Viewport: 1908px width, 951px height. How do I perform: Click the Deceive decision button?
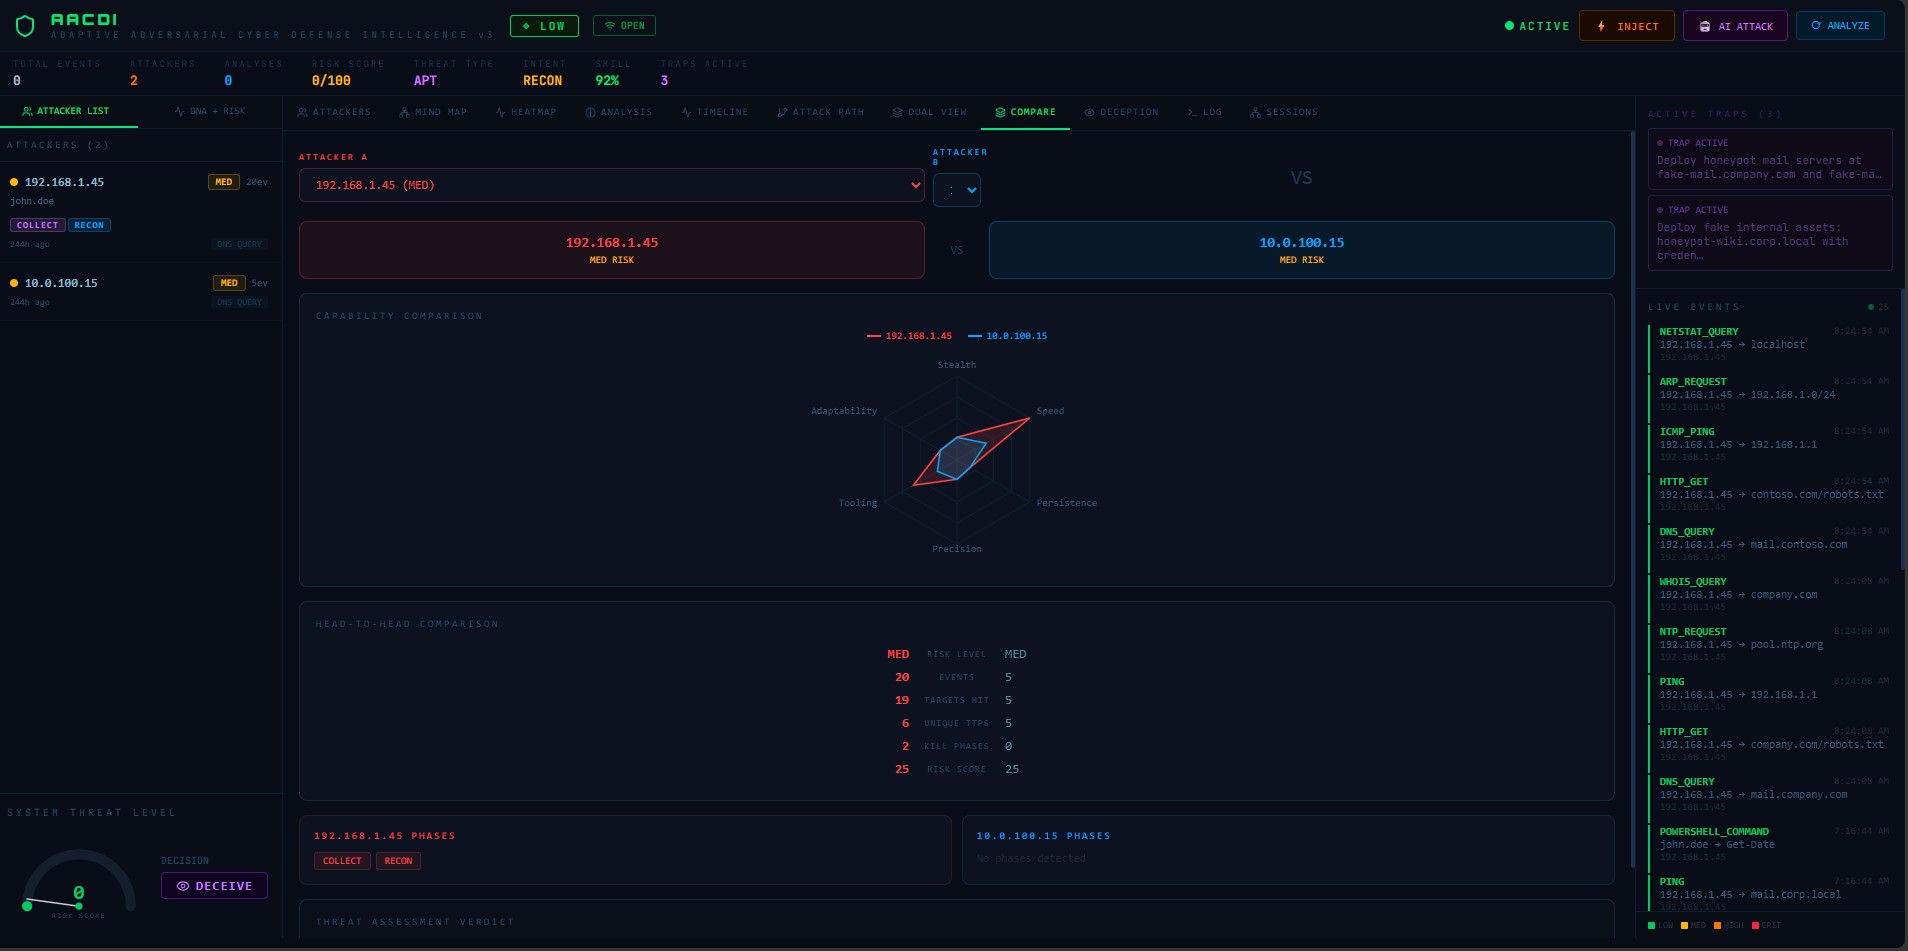(x=214, y=886)
